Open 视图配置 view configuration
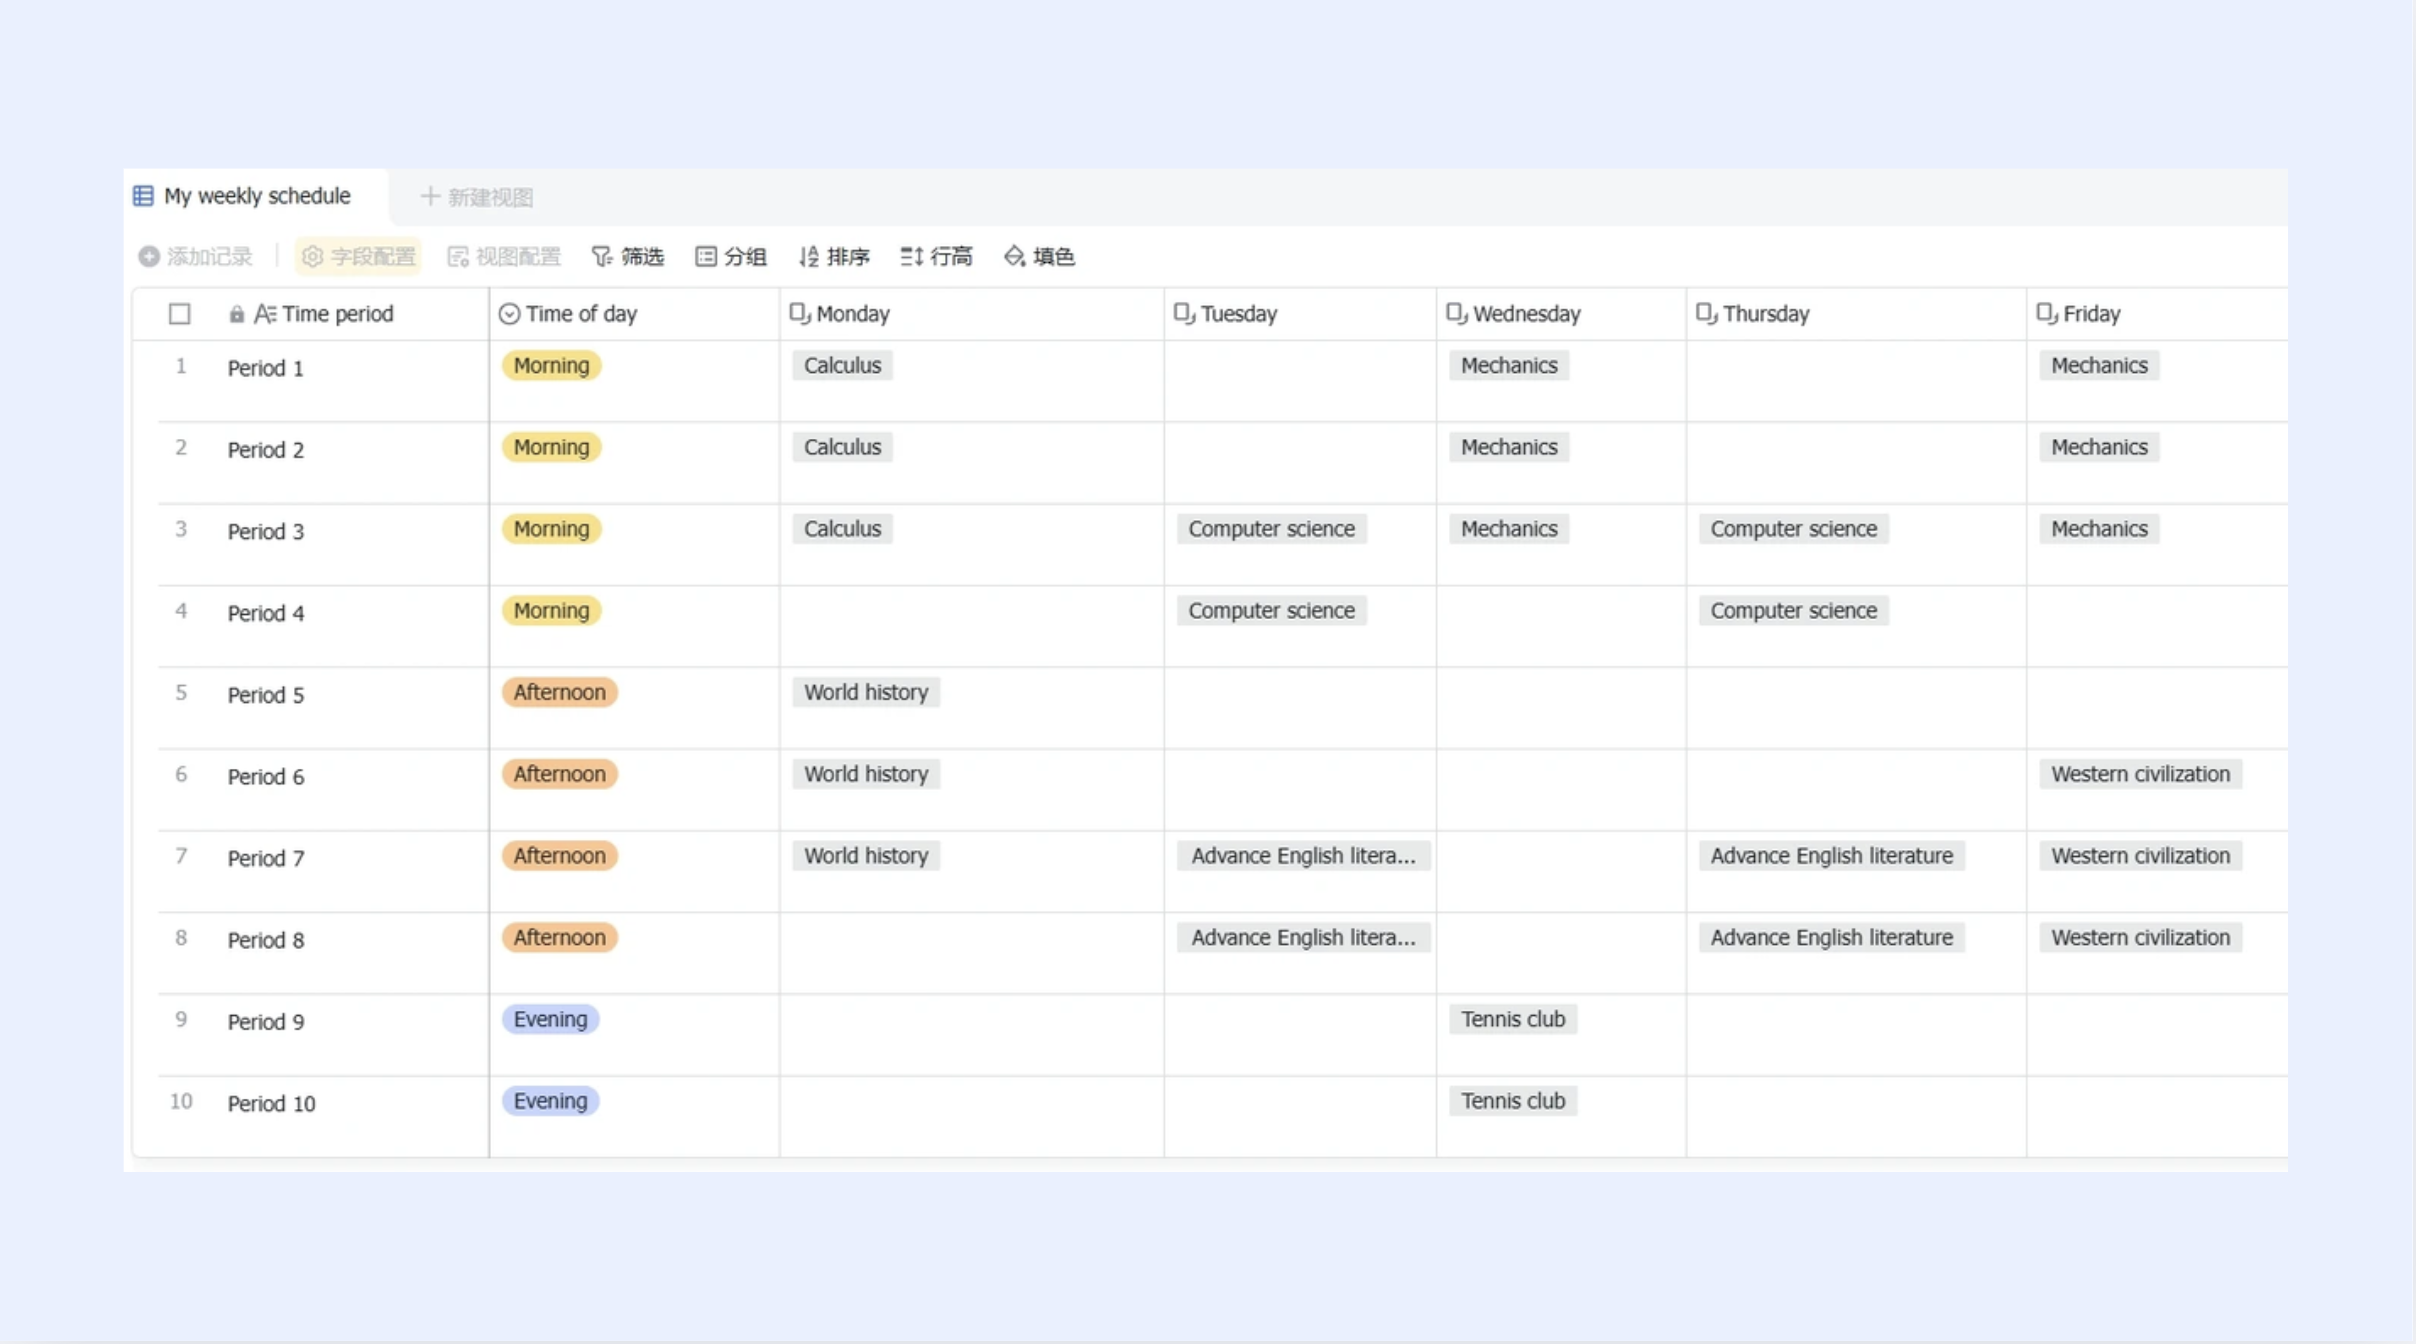The height and width of the screenshot is (1344, 2416). pos(504,257)
